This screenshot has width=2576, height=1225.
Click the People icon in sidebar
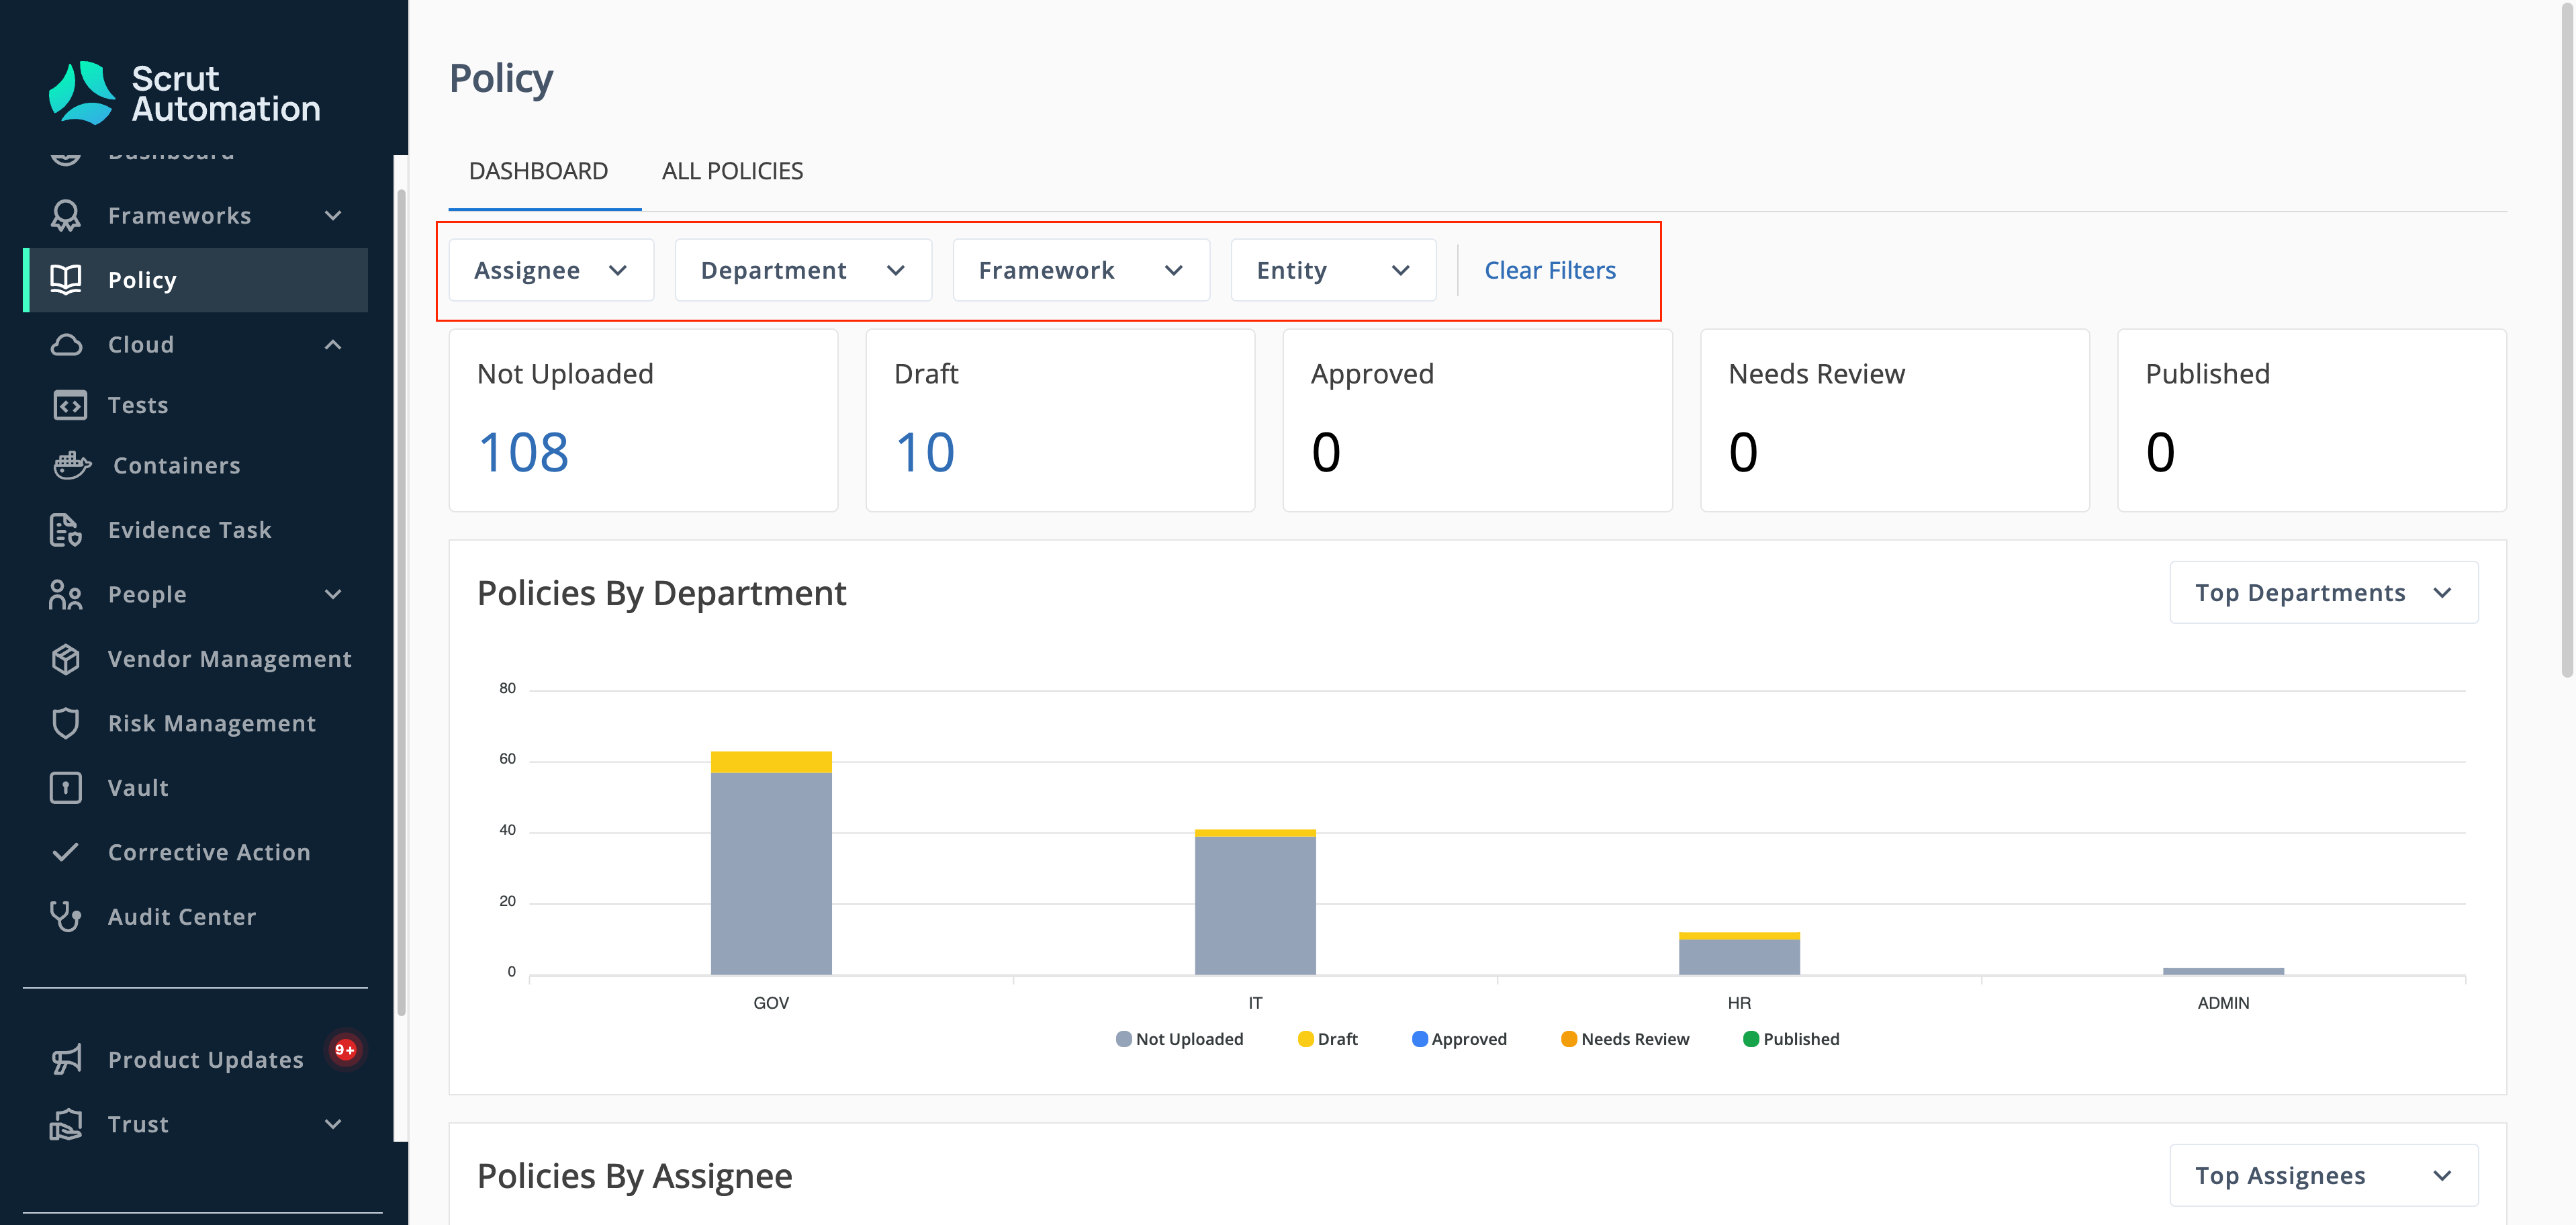point(66,594)
